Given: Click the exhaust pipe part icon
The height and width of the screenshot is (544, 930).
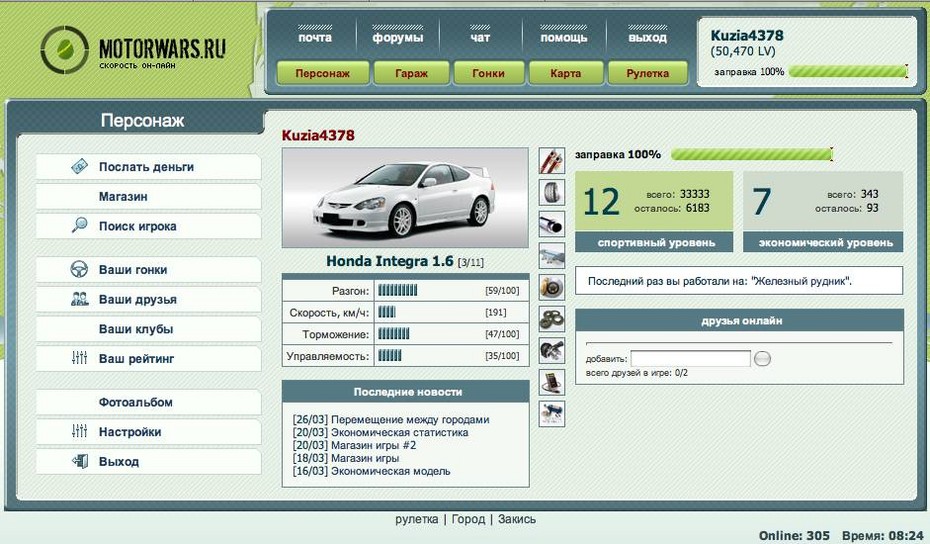Looking at the screenshot, I should coord(552,224).
